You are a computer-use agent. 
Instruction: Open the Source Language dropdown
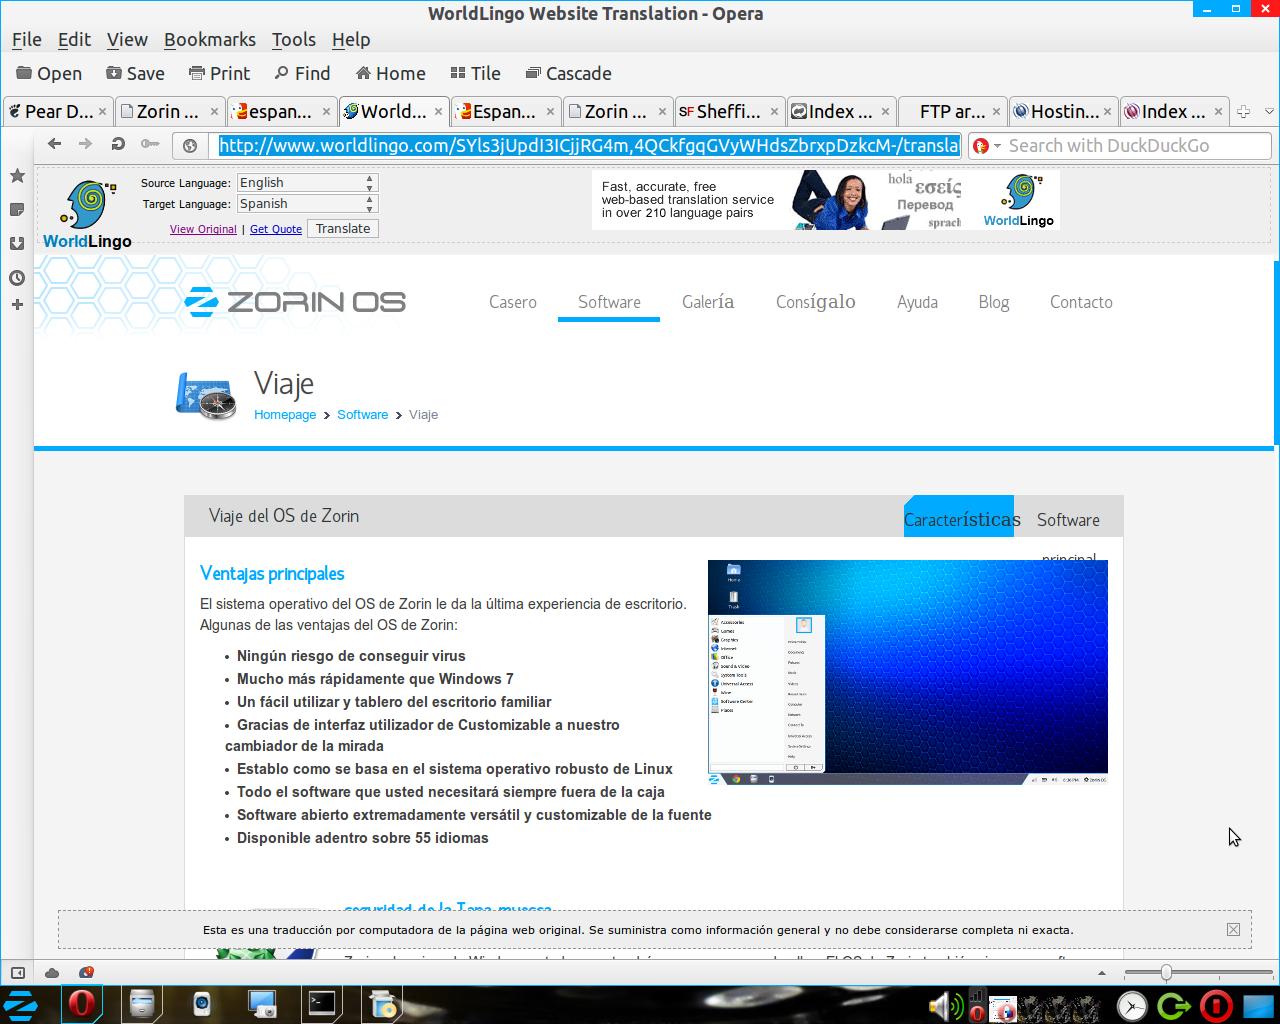click(306, 183)
